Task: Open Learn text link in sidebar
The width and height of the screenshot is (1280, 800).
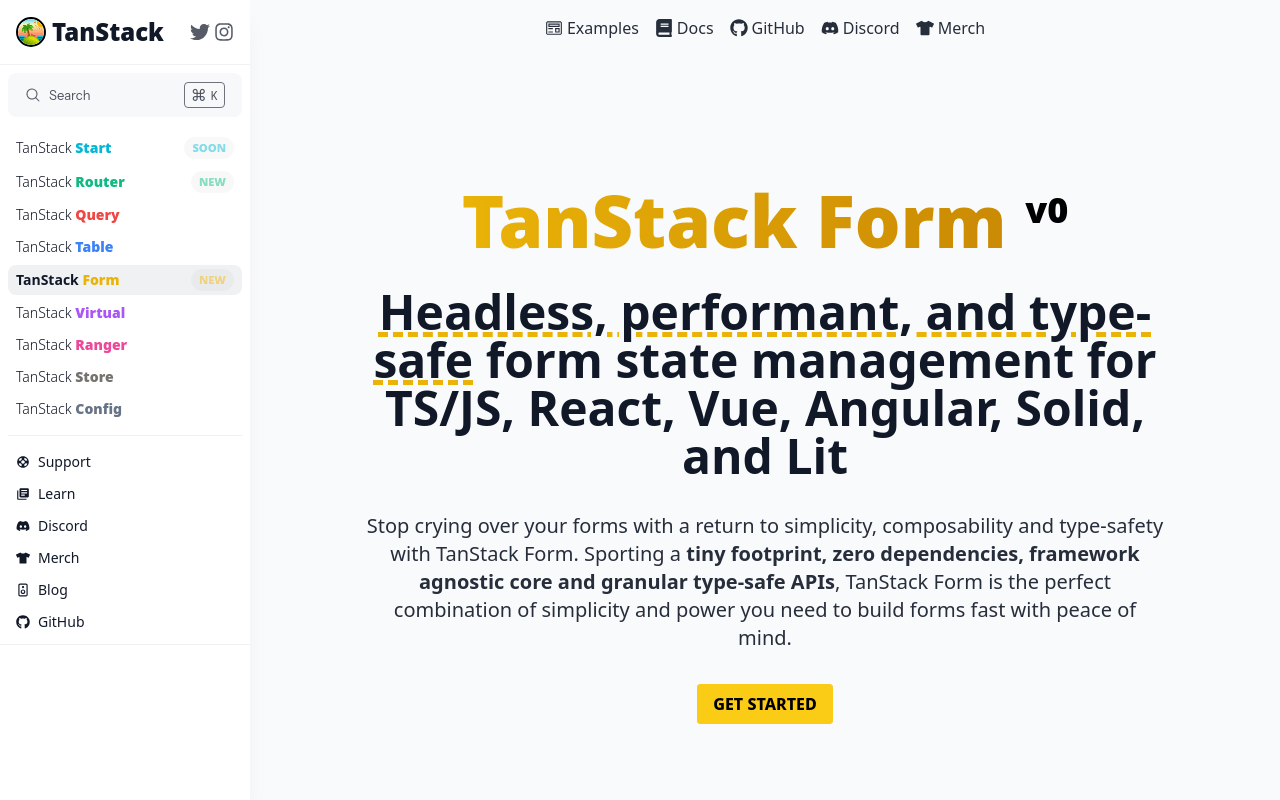Action: coord(56,494)
